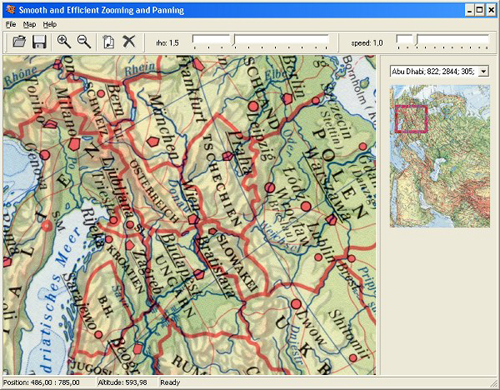Click the Abu Dhabi combo box text
Image resolution: width=500 pixels, height=390 pixels.
click(x=434, y=71)
